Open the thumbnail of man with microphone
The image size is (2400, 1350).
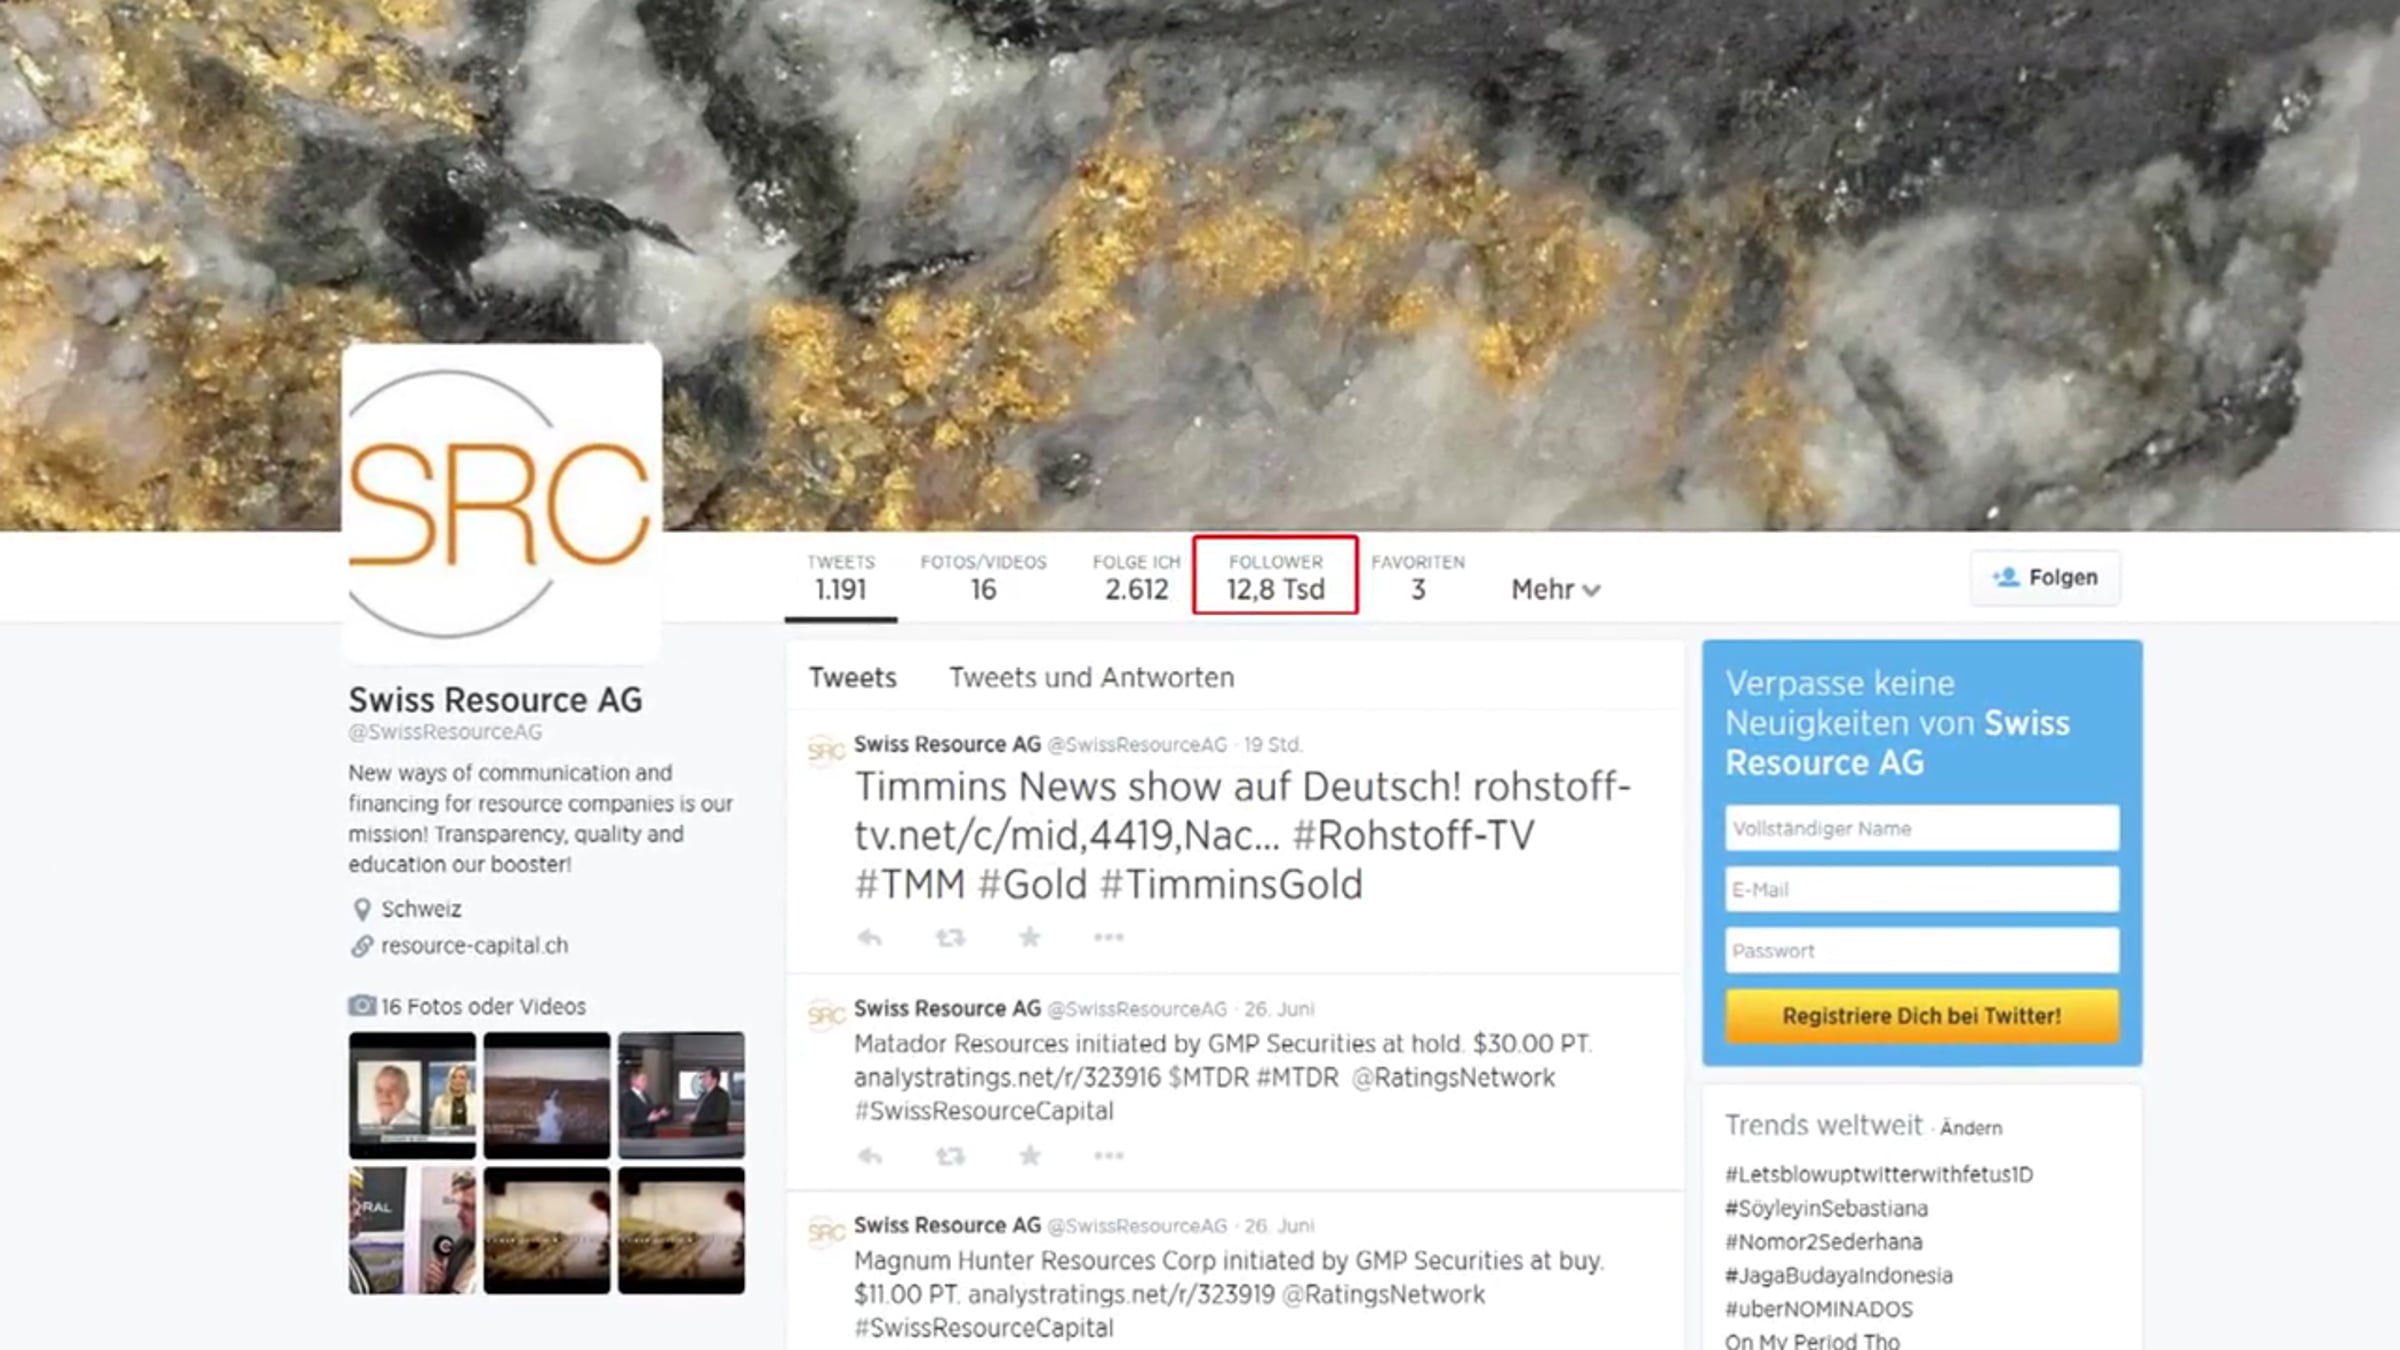coord(412,1230)
